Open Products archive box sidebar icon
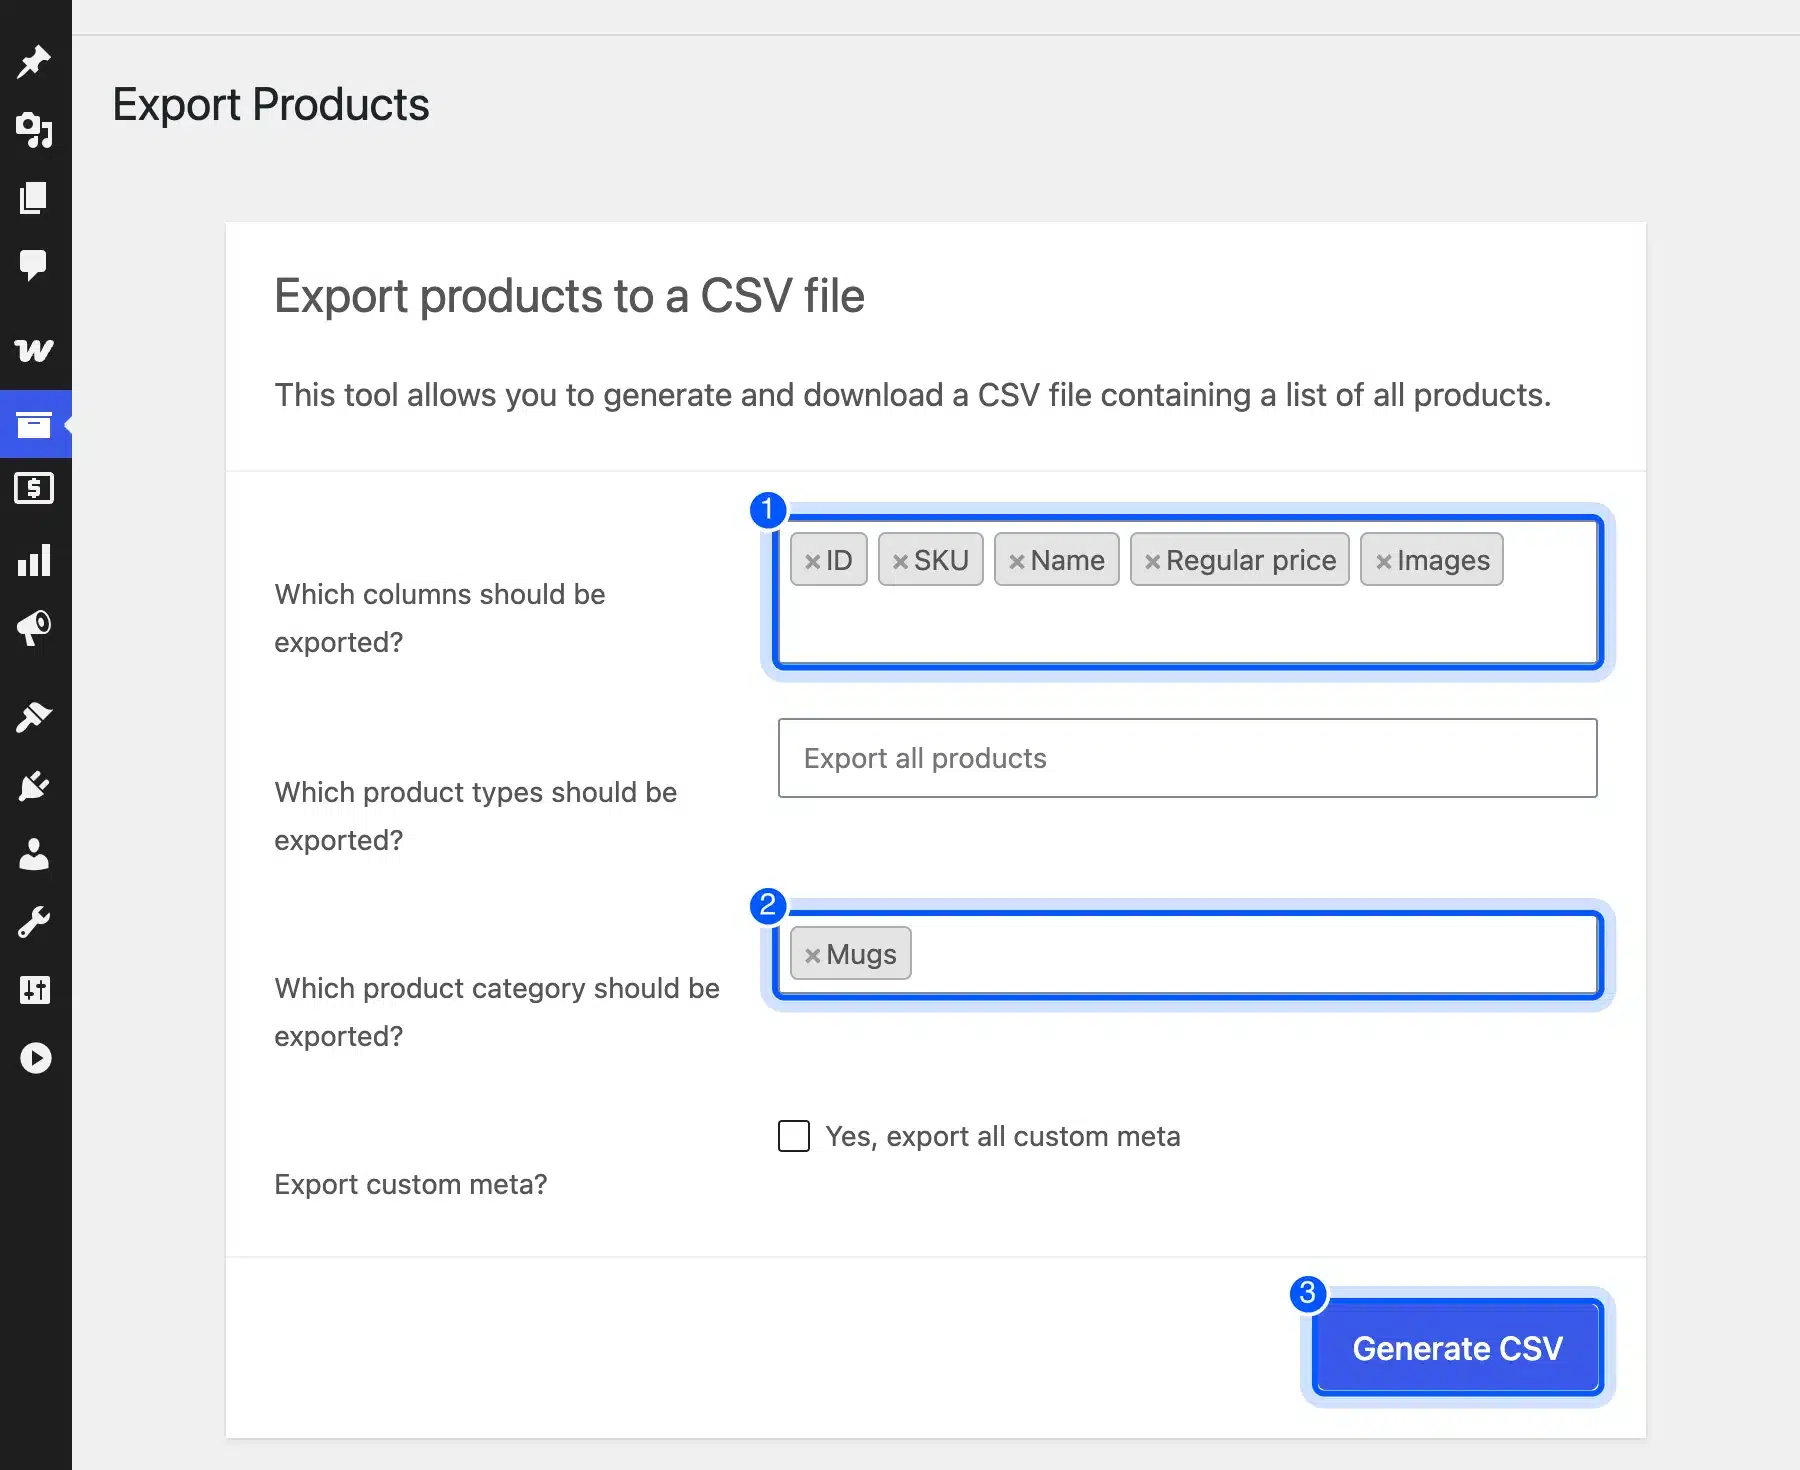The image size is (1800, 1470). tap(34, 425)
